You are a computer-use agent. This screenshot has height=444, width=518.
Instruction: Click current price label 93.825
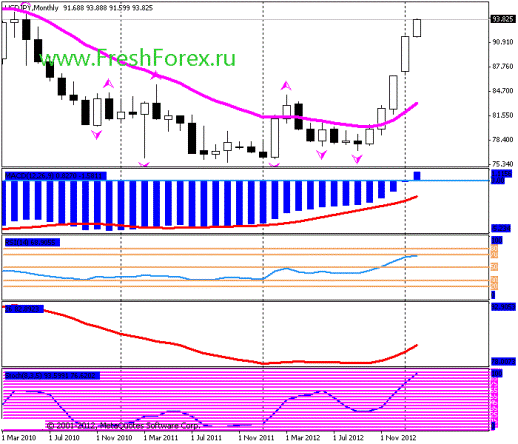503,19
